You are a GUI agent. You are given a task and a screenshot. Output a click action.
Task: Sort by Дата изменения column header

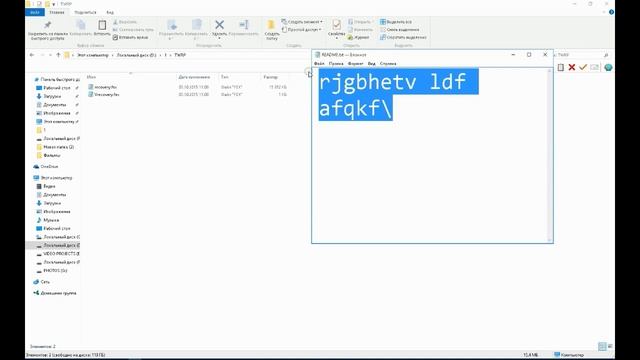click(x=194, y=77)
